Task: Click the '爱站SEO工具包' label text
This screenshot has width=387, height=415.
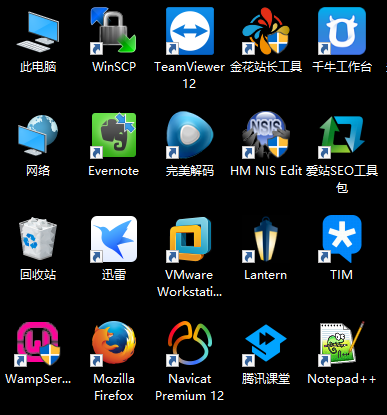Action: [x=342, y=179]
